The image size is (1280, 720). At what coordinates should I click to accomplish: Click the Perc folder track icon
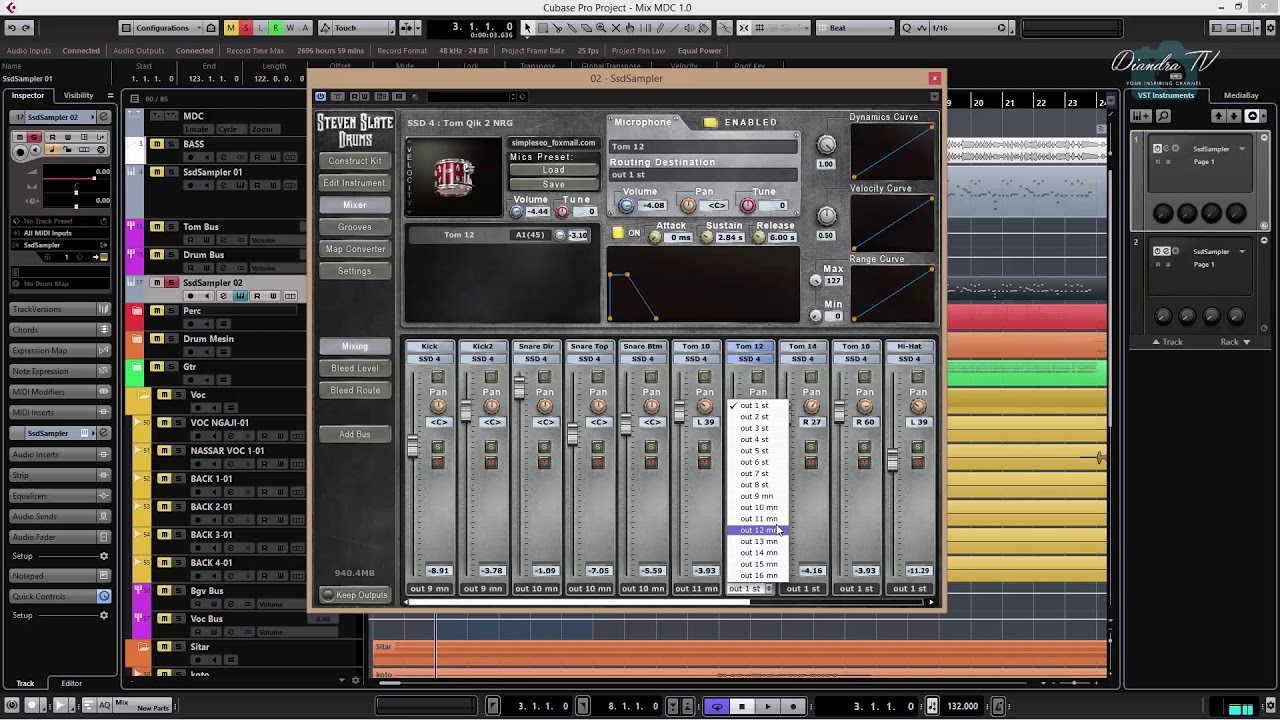pyautogui.click(x=138, y=311)
